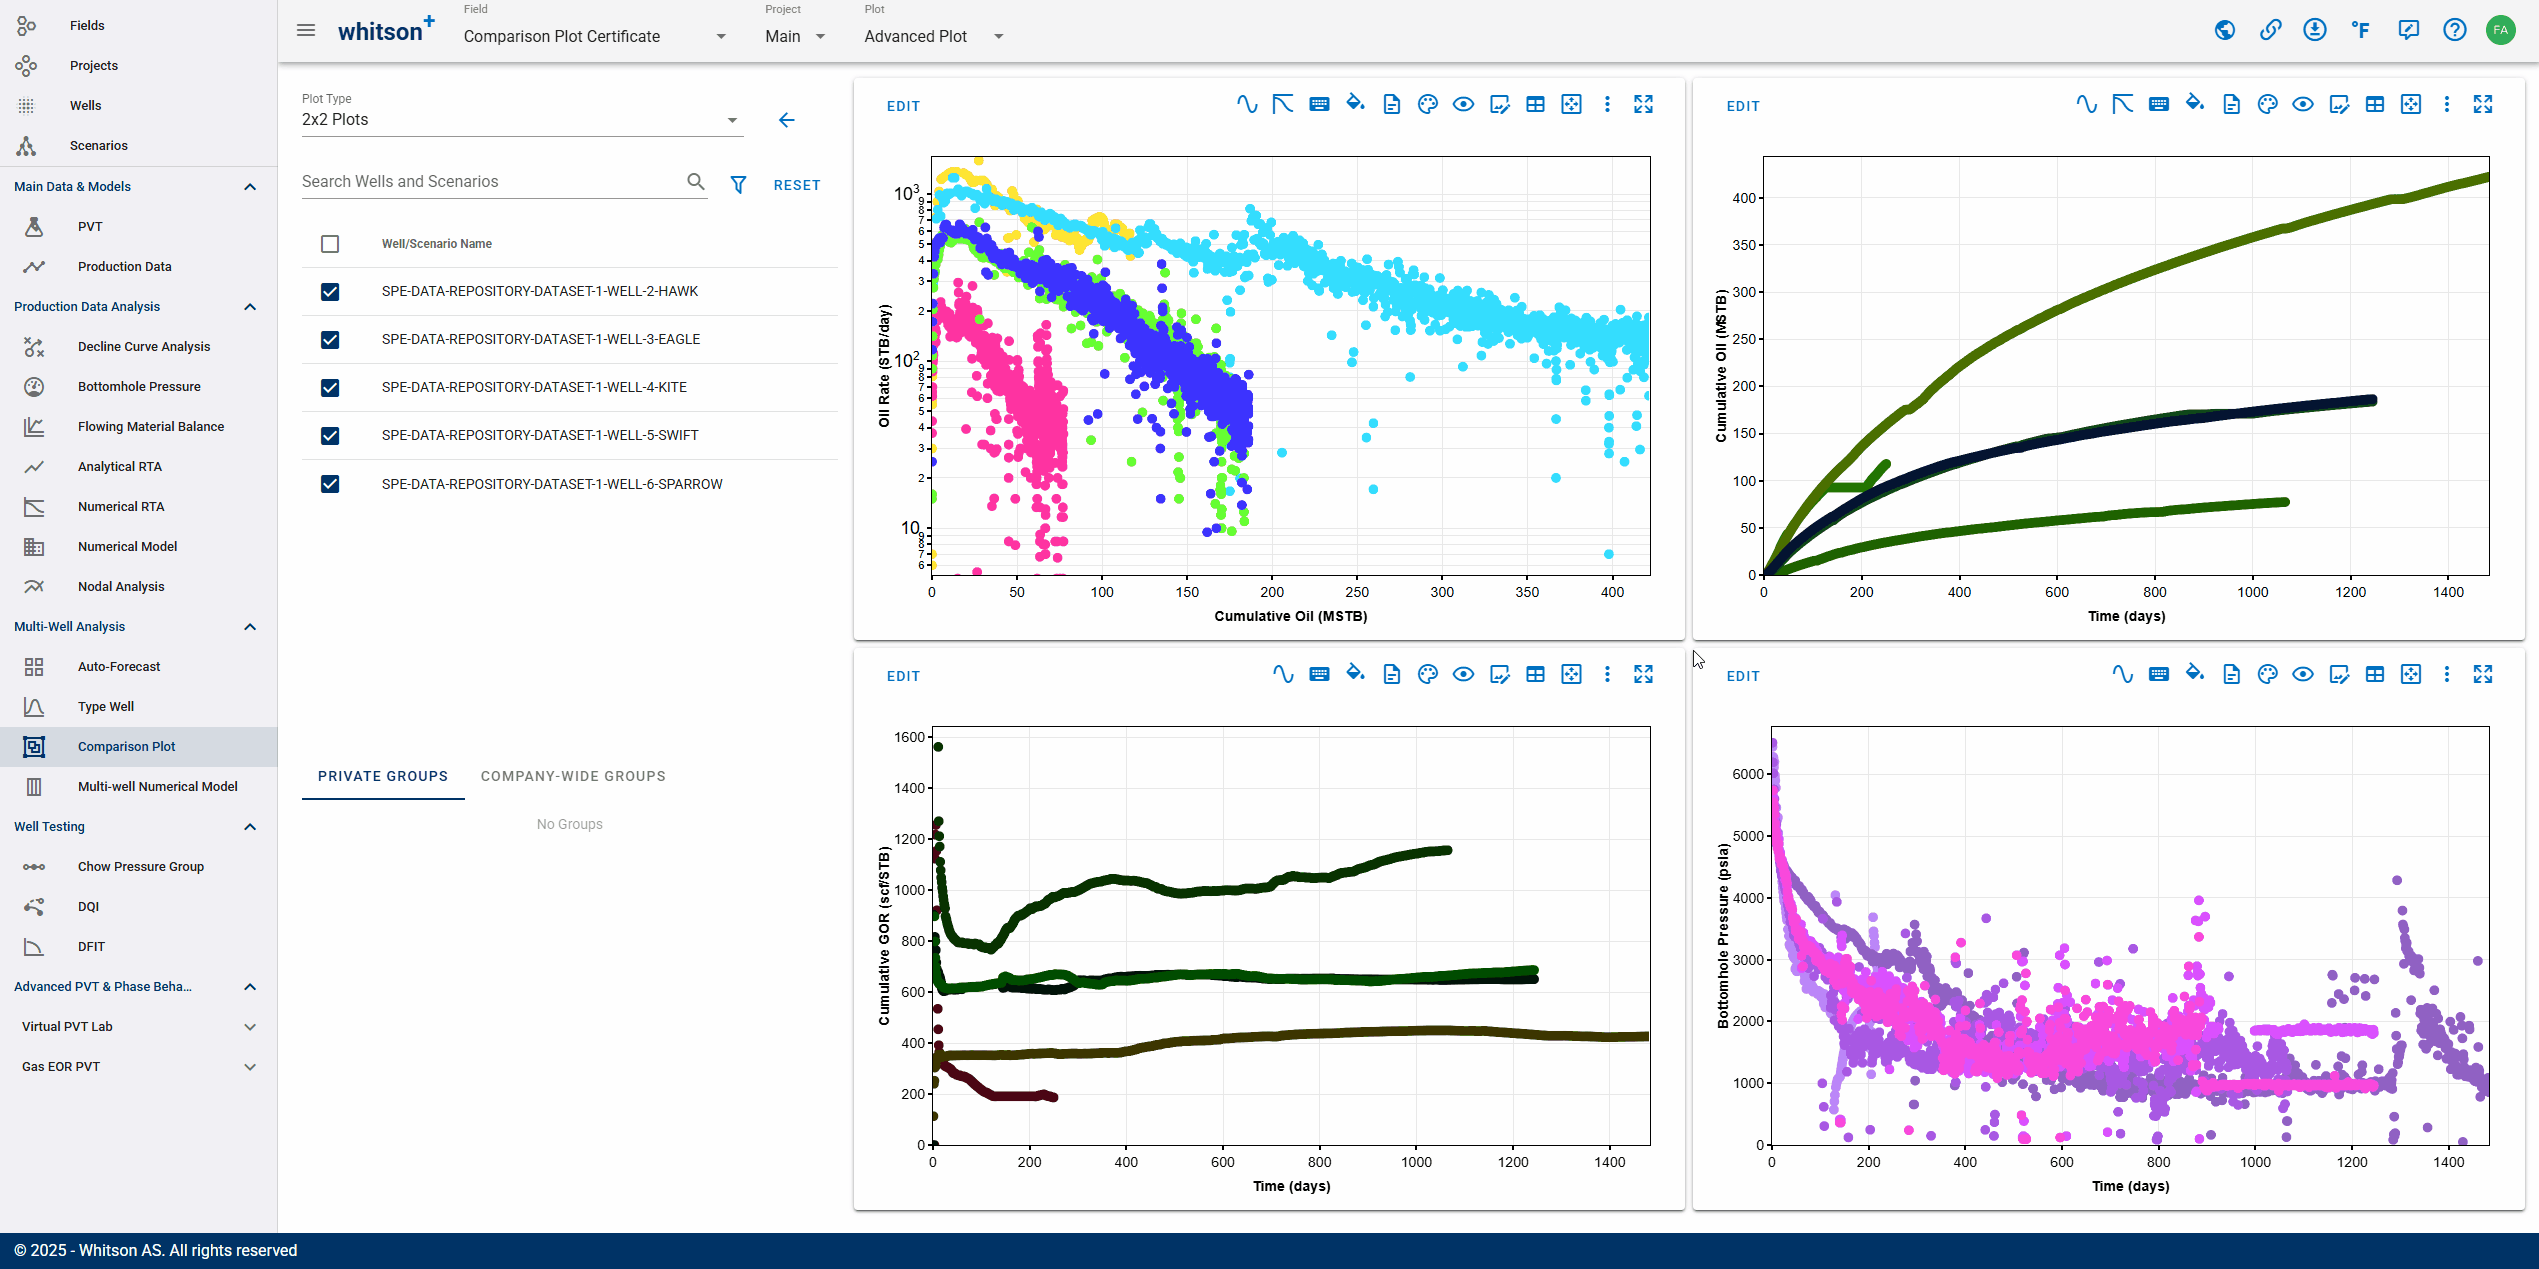This screenshot has width=2539, height=1269.
Task: Click the decline curve icon in the Oil Rate plot toolbar
Action: pyautogui.click(x=1283, y=104)
